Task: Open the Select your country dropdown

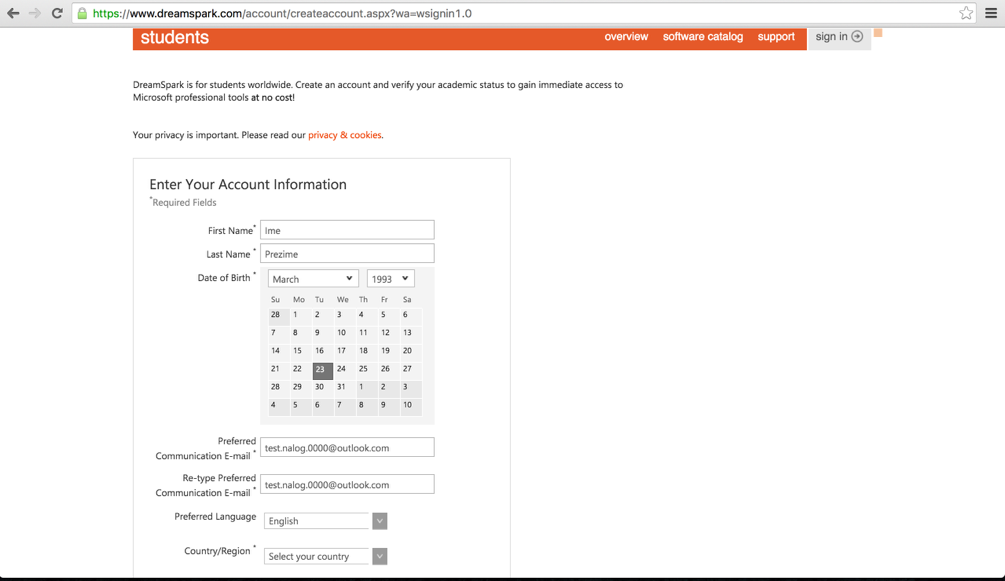Action: tap(325, 556)
